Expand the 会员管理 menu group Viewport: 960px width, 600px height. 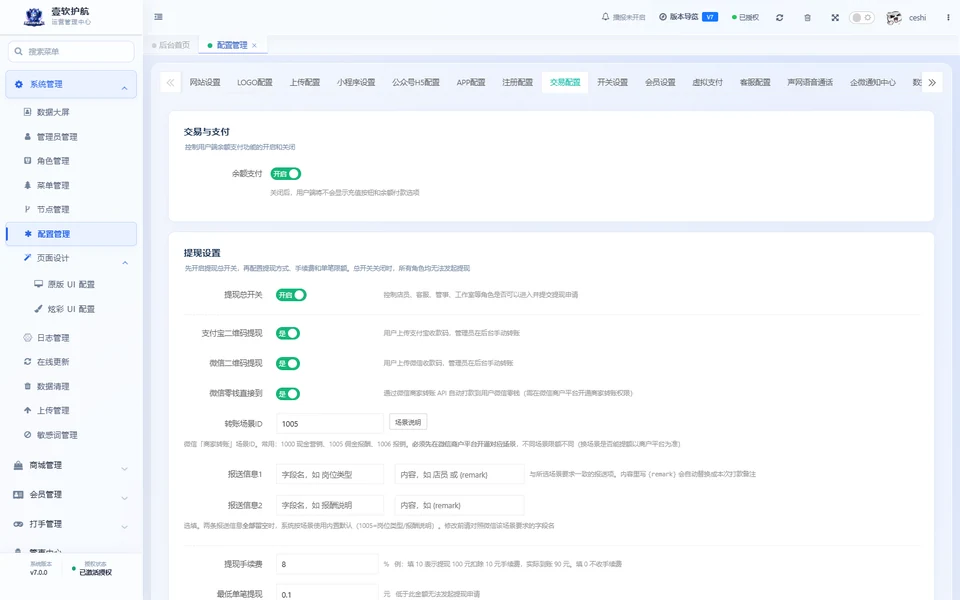point(71,495)
